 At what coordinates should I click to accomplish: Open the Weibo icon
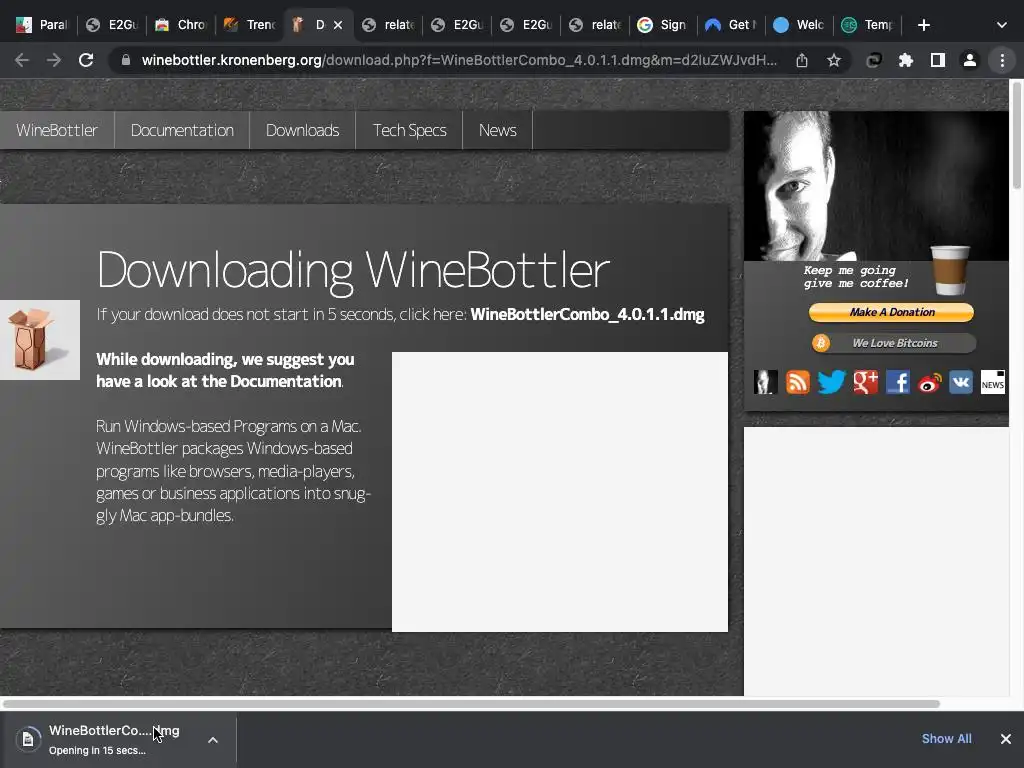coord(930,382)
